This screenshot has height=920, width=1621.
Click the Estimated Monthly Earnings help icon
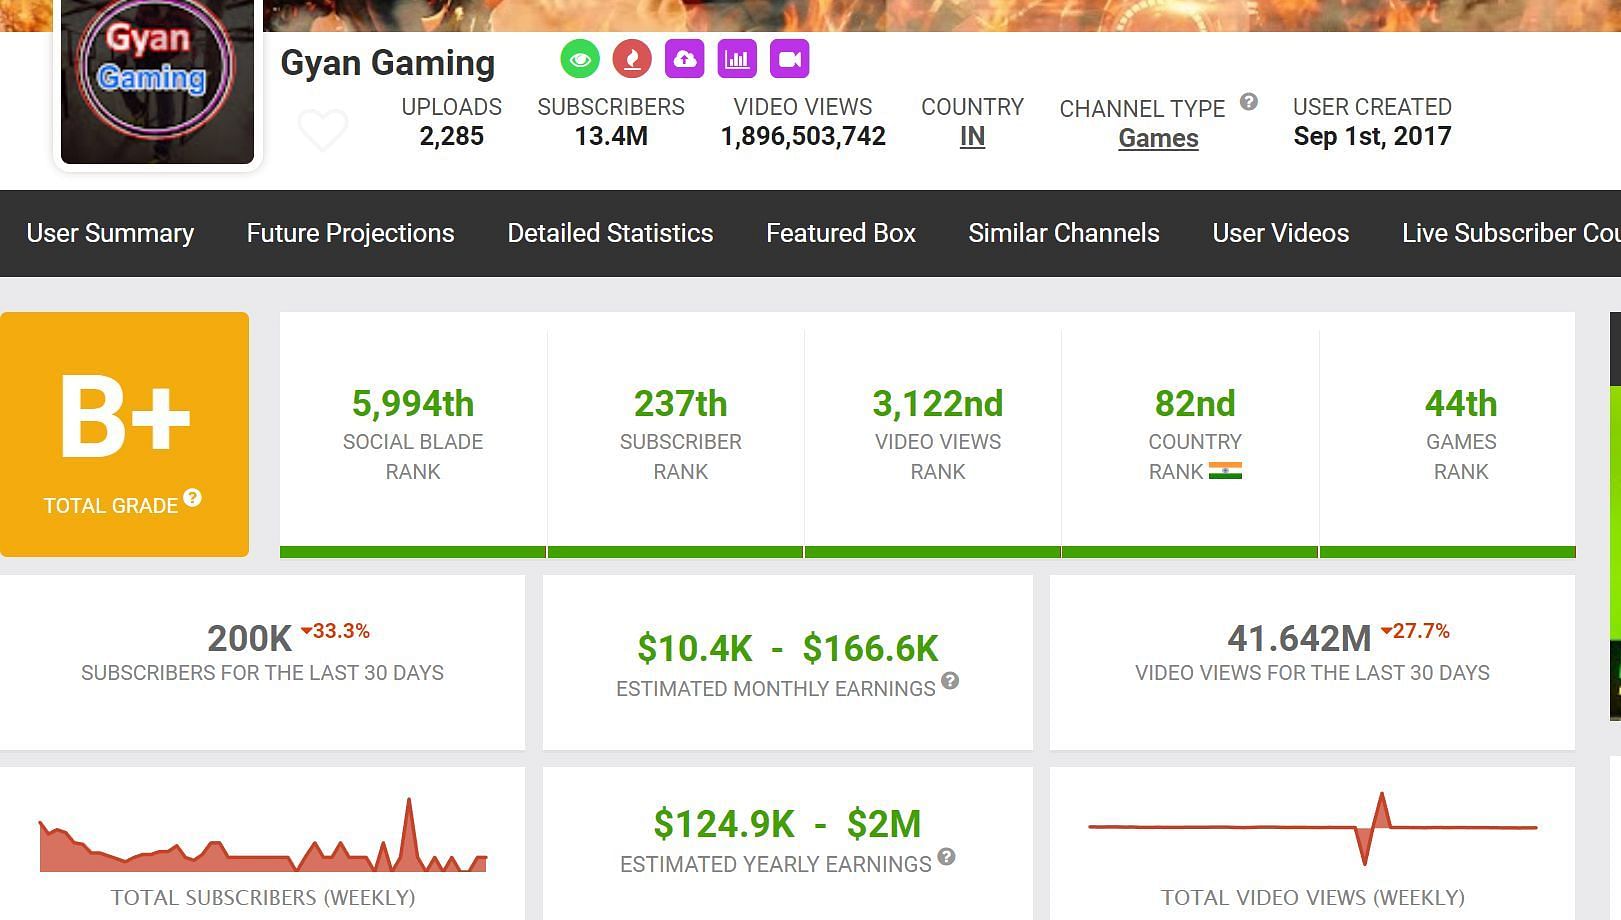[x=950, y=680]
